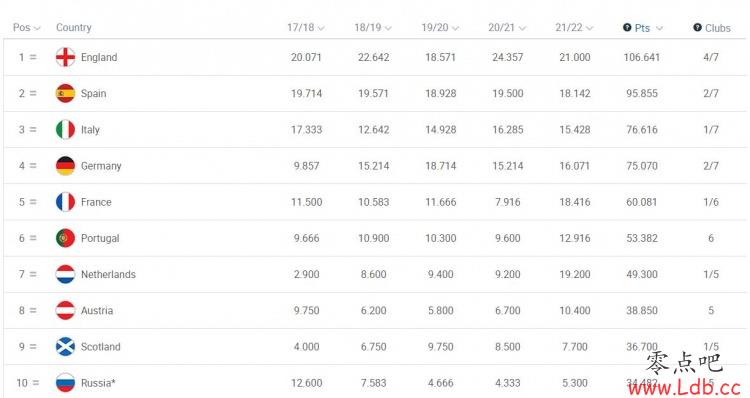Click the Netherlands flag icon
This screenshot has height=398, width=750.
[x=65, y=274]
